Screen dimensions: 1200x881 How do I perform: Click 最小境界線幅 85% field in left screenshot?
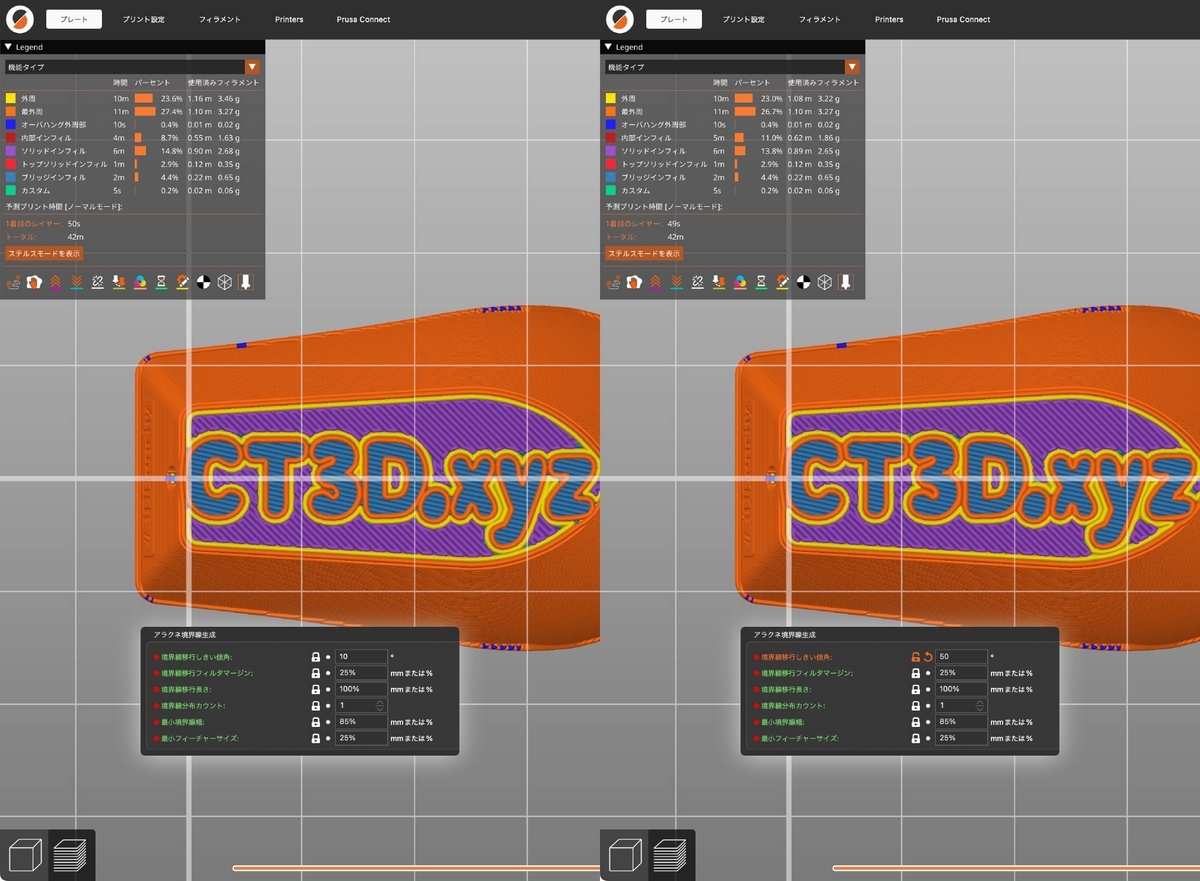361,722
